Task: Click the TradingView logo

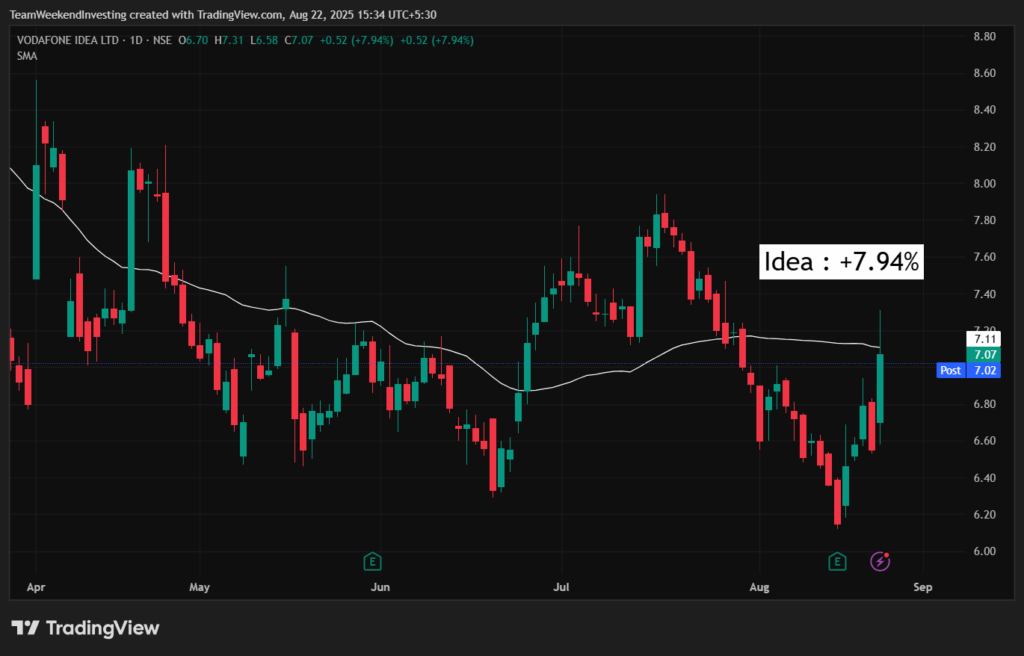Action: pyautogui.click(x=86, y=628)
